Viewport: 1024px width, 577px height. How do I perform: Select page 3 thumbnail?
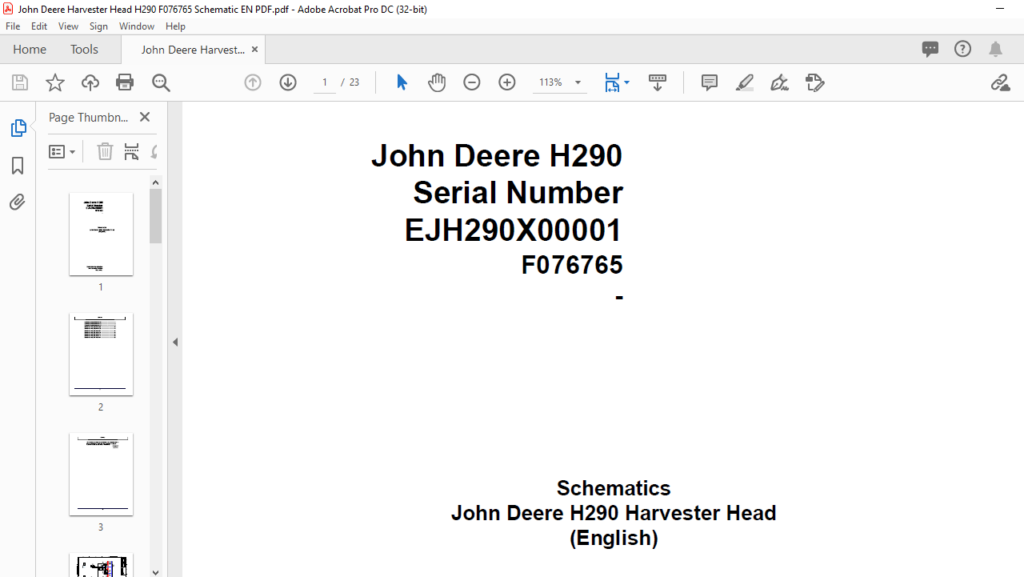coord(101,475)
